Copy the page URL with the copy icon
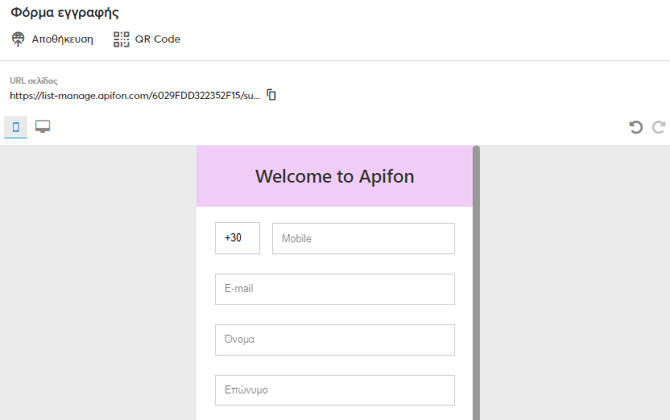The width and height of the screenshot is (670, 420). [x=272, y=95]
